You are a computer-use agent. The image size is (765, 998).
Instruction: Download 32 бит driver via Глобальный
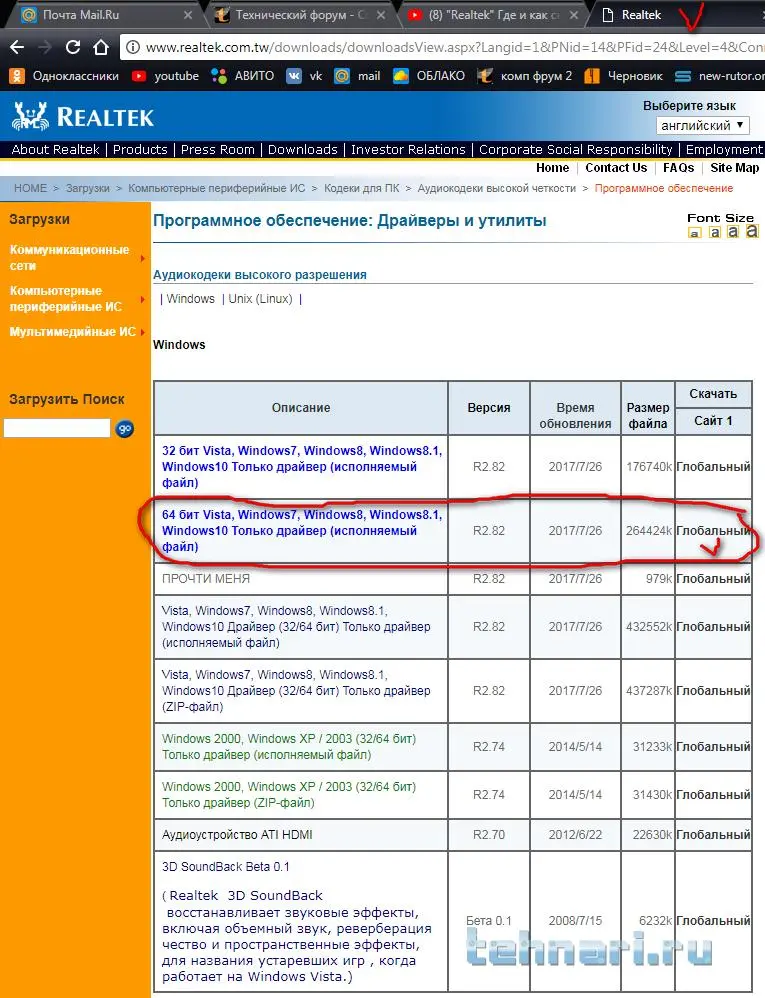[713, 467]
